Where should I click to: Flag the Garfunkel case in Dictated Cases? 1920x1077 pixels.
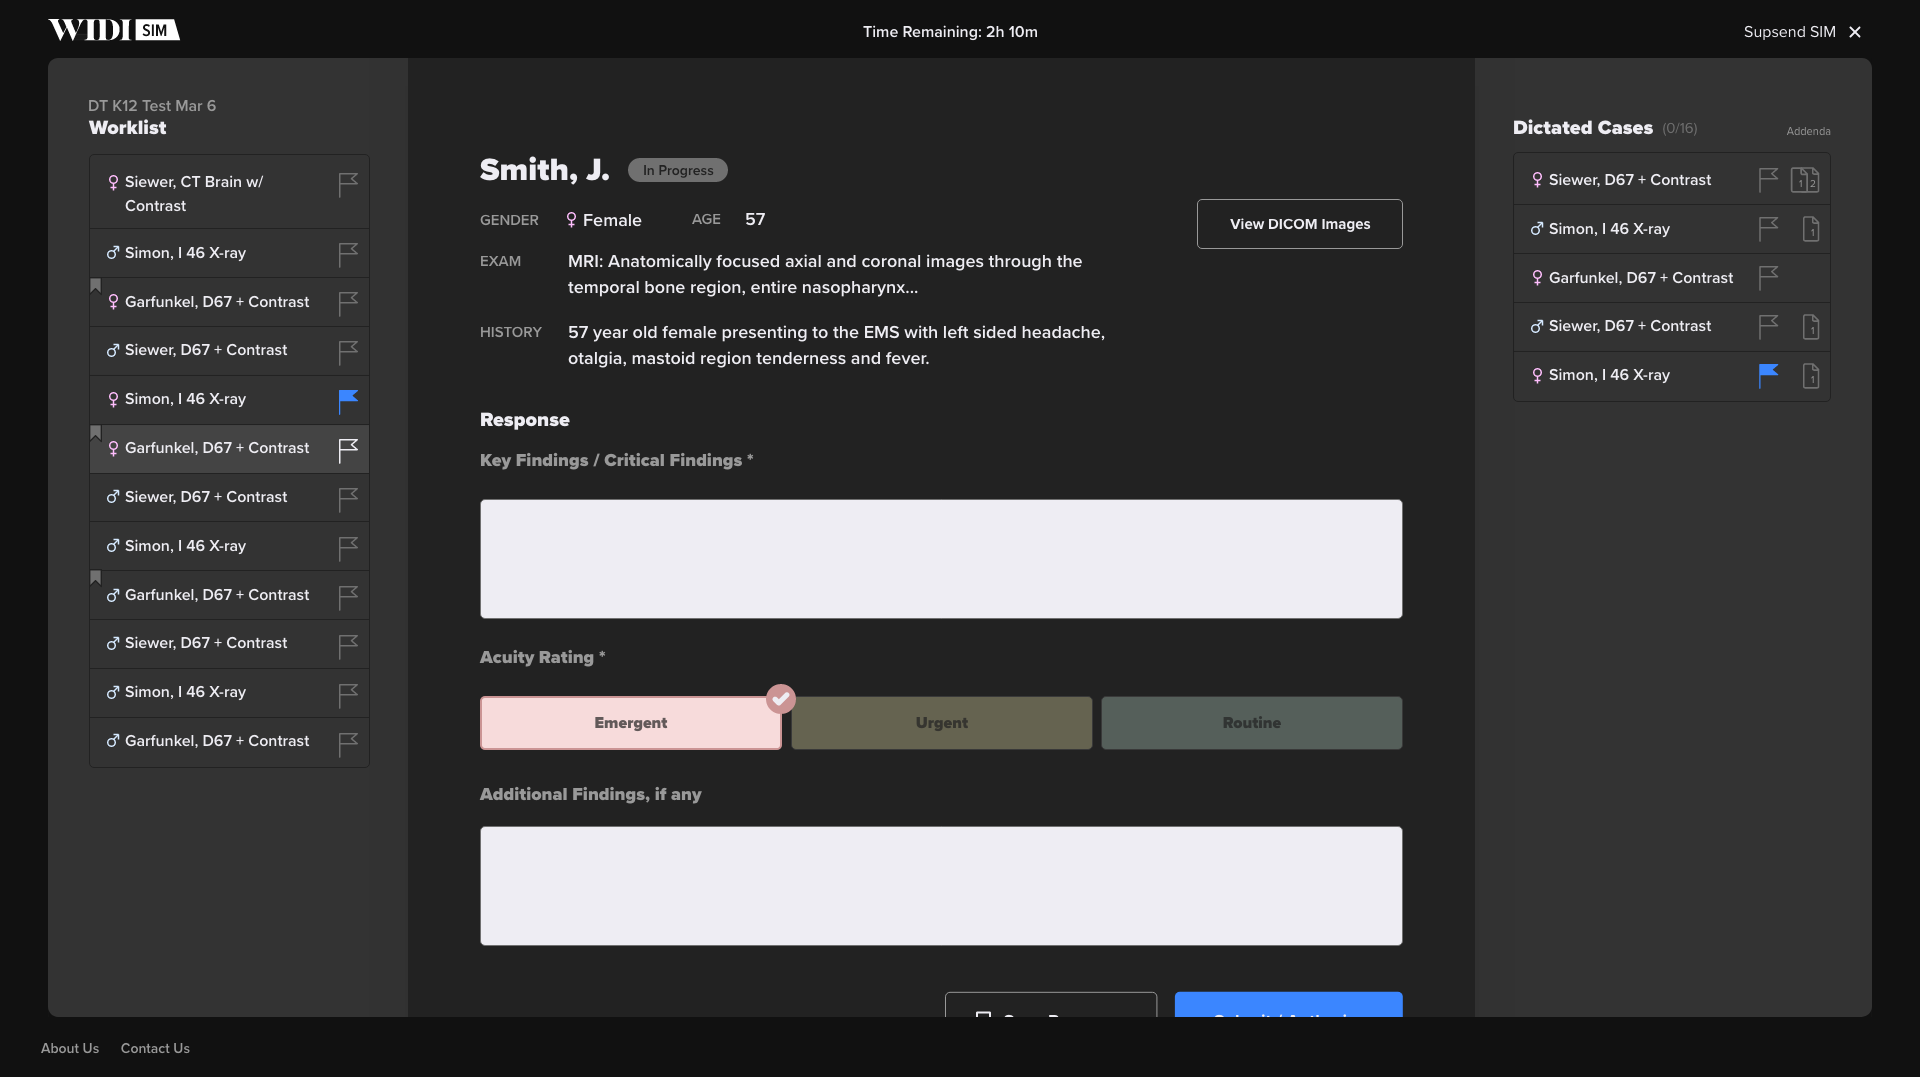pos(1767,277)
